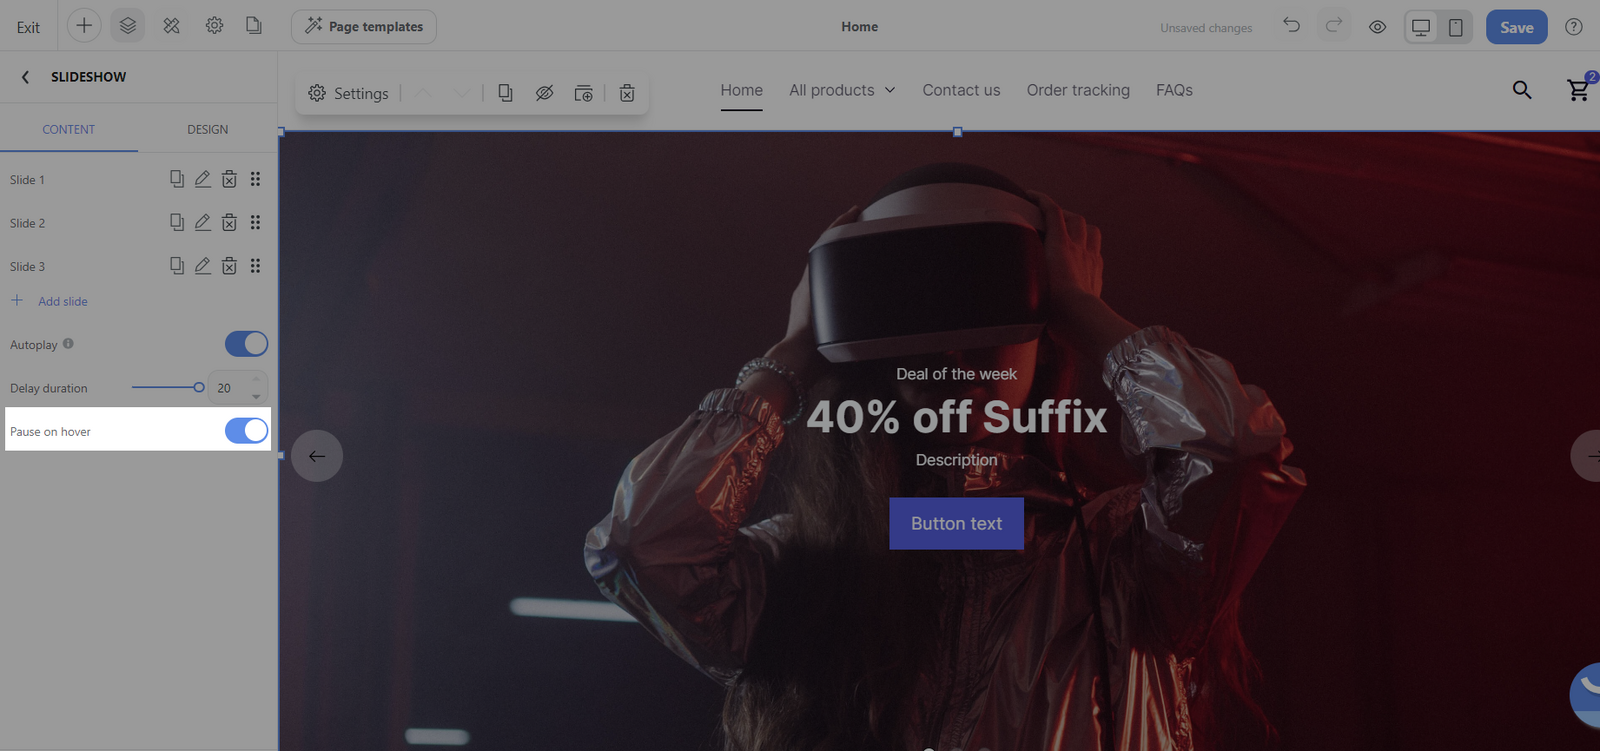
Task: Select the Slide 3 row label
Action: (27, 267)
